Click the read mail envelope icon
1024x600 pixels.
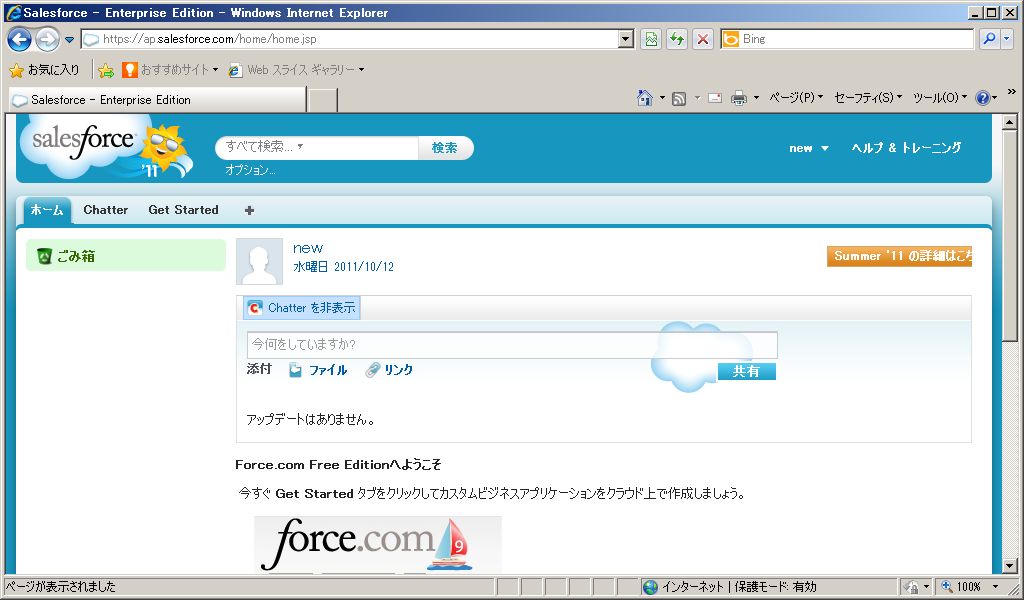715,98
